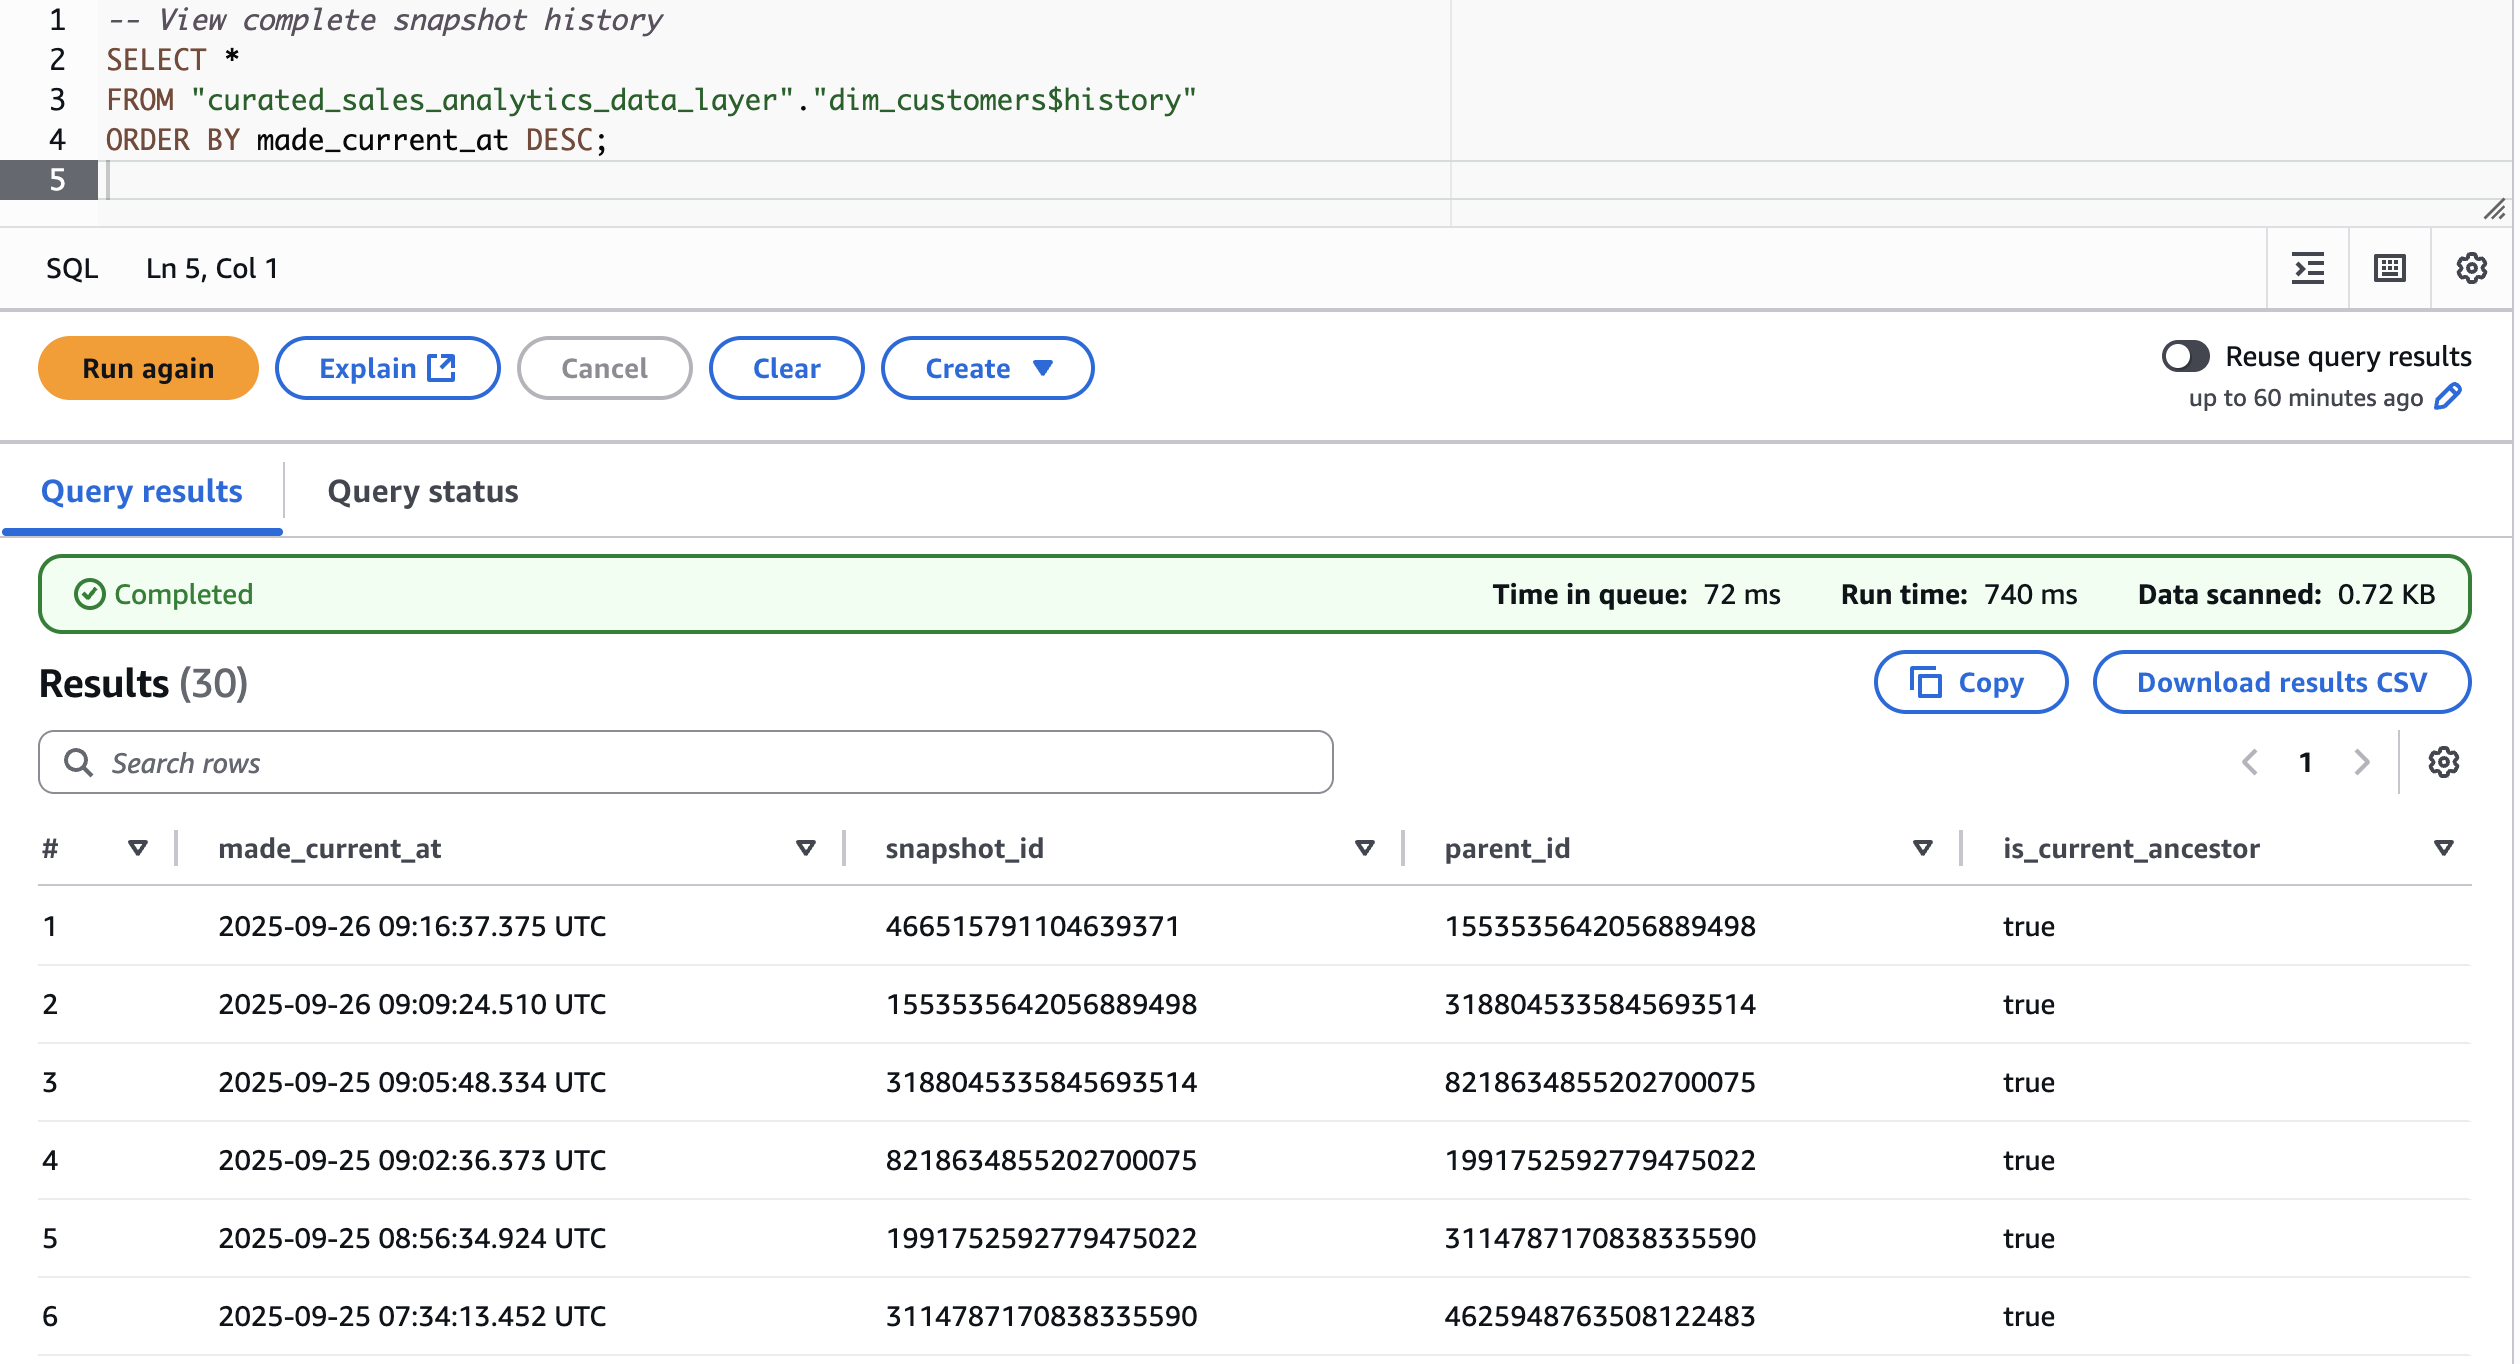
Task: Focus the Search rows input field
Action: click(685, 762)
